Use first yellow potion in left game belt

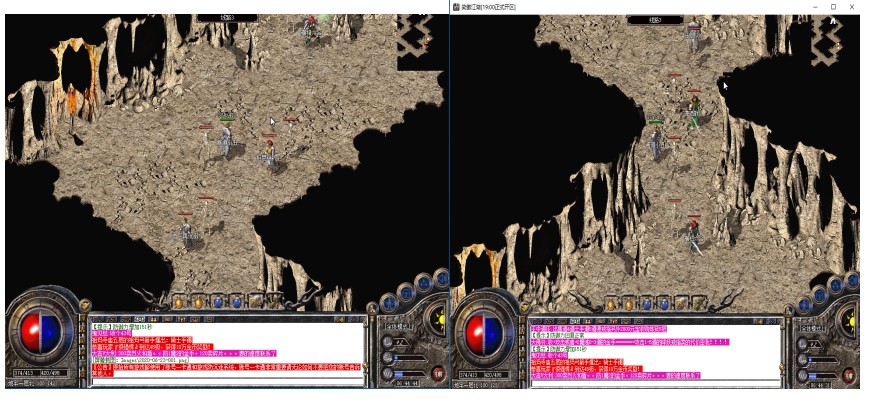click(x=179, y=302)
